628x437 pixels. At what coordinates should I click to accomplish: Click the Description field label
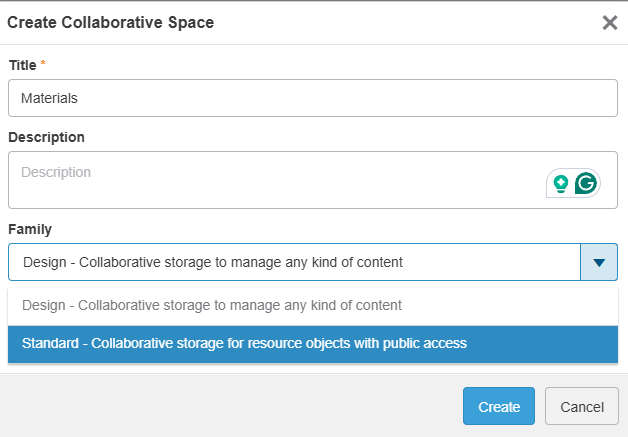tap(46, 137)
